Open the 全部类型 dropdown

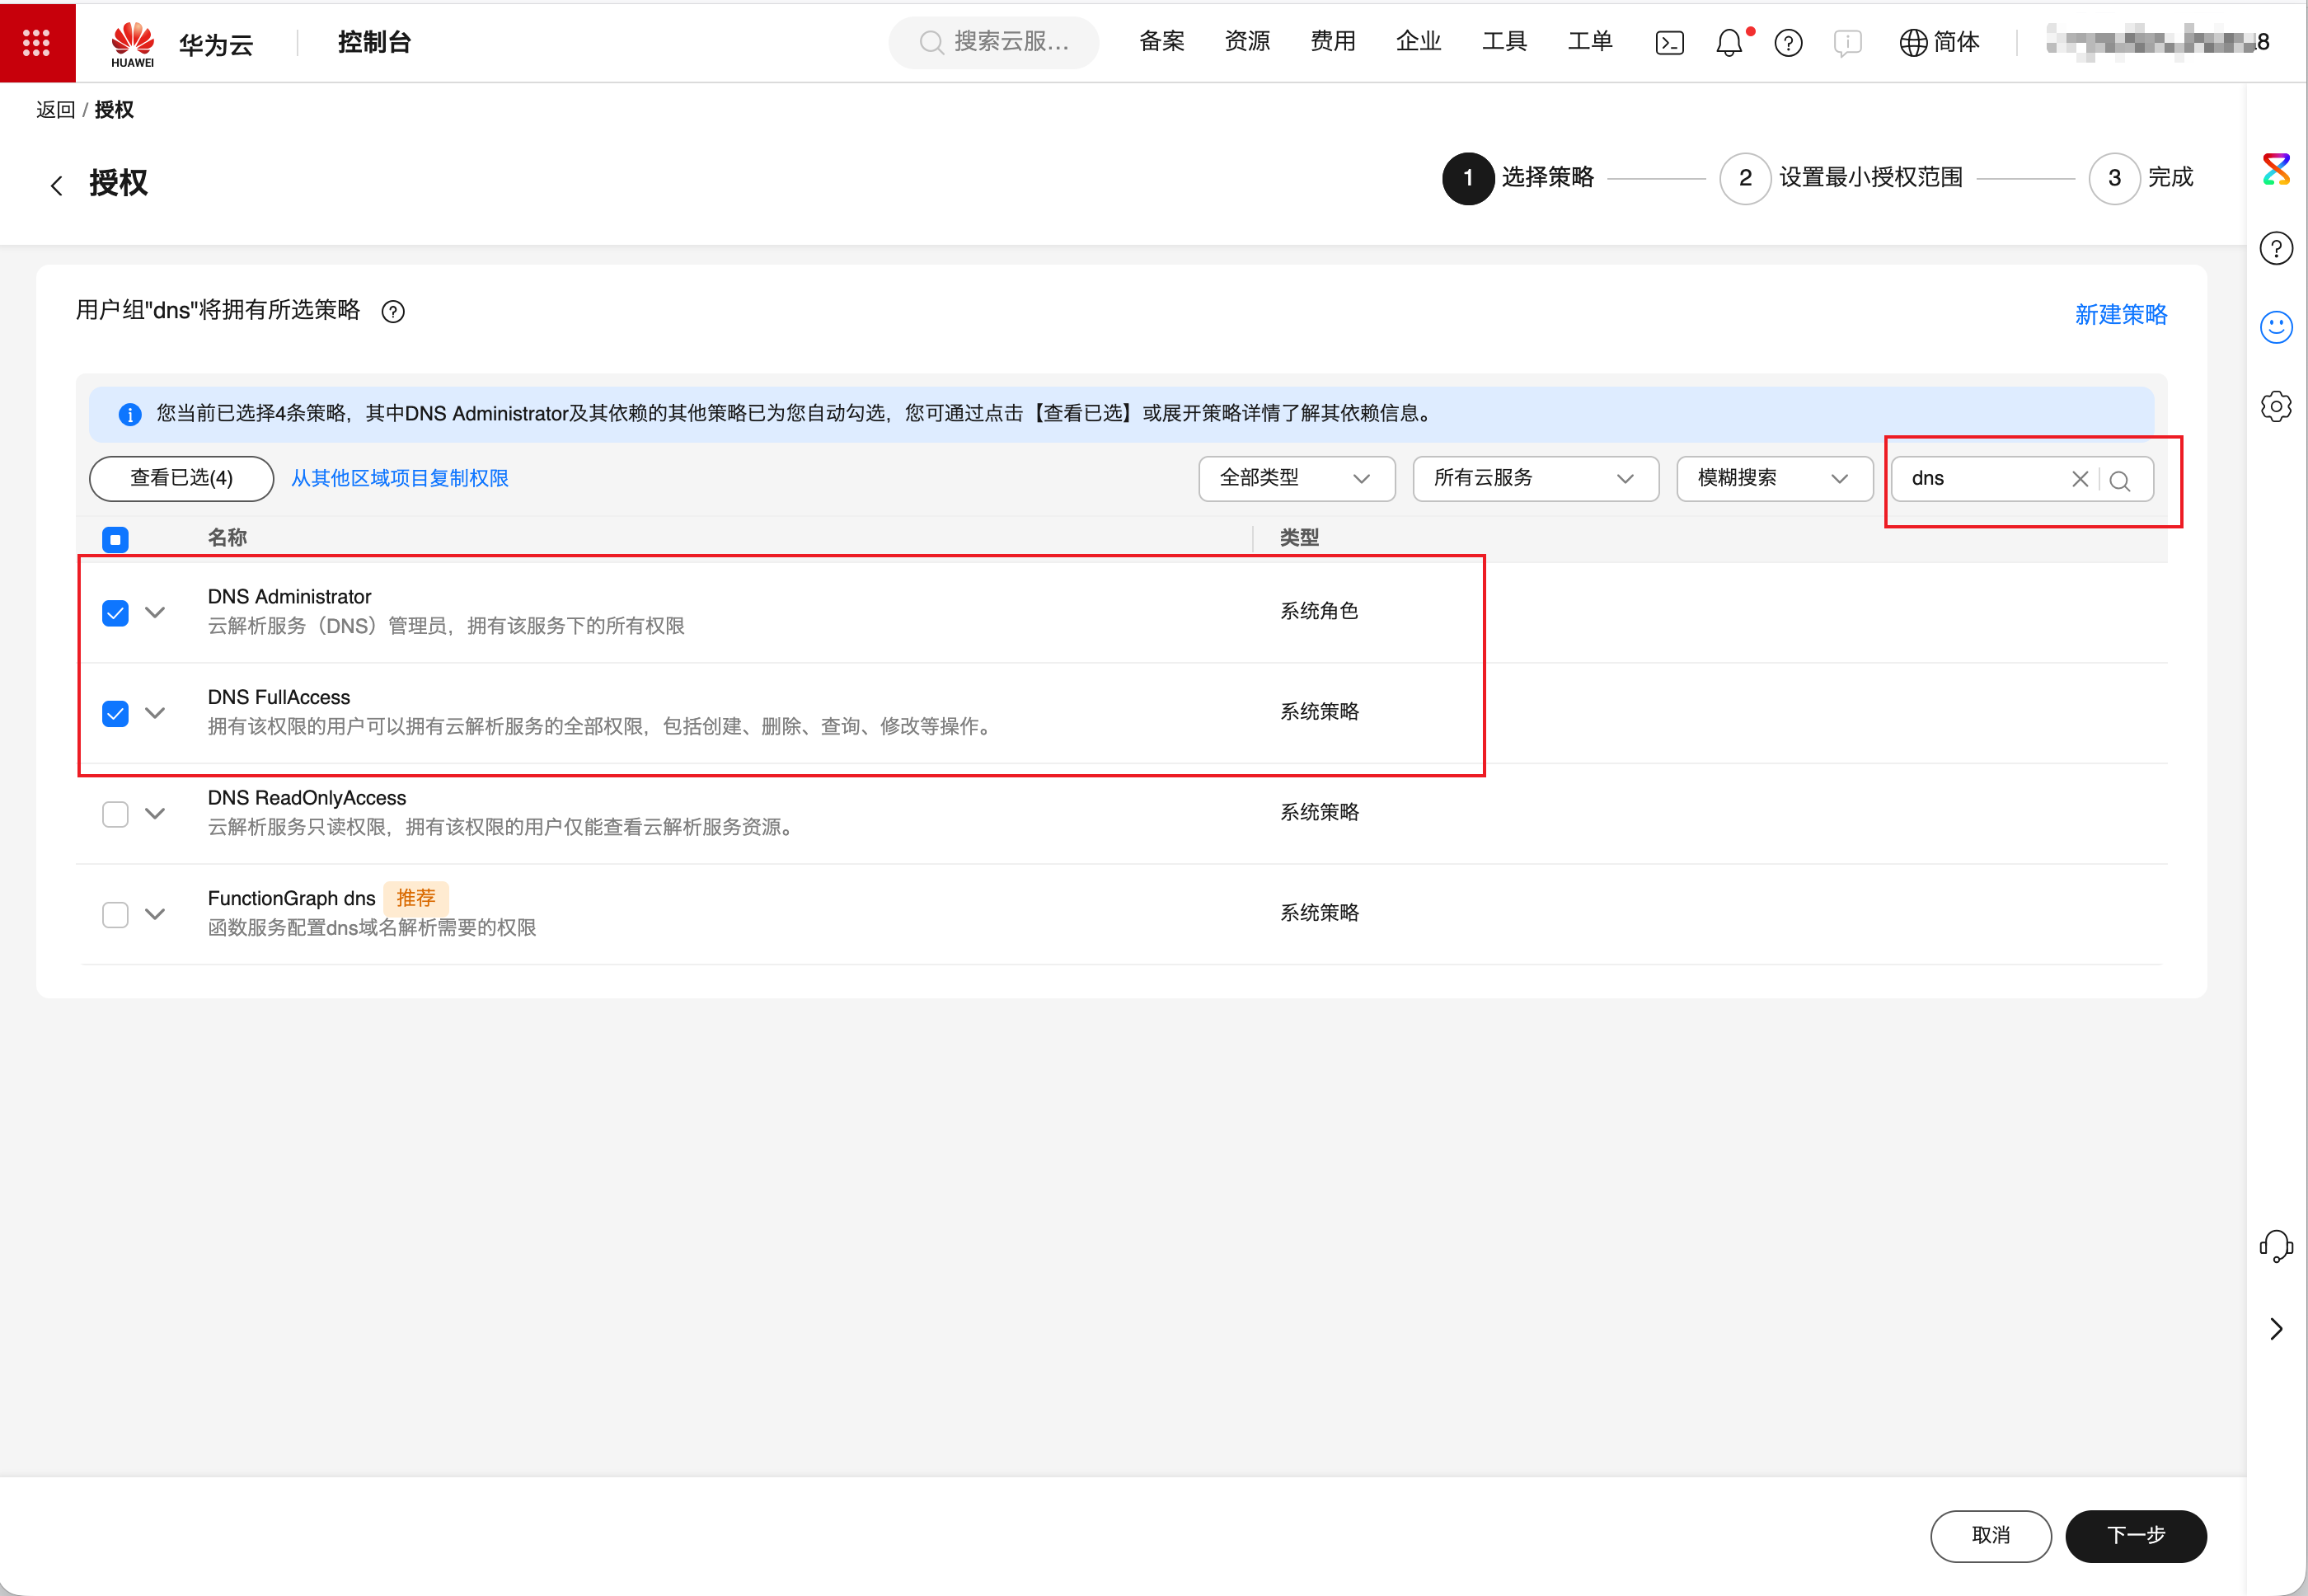click(x=1296, y=479)
